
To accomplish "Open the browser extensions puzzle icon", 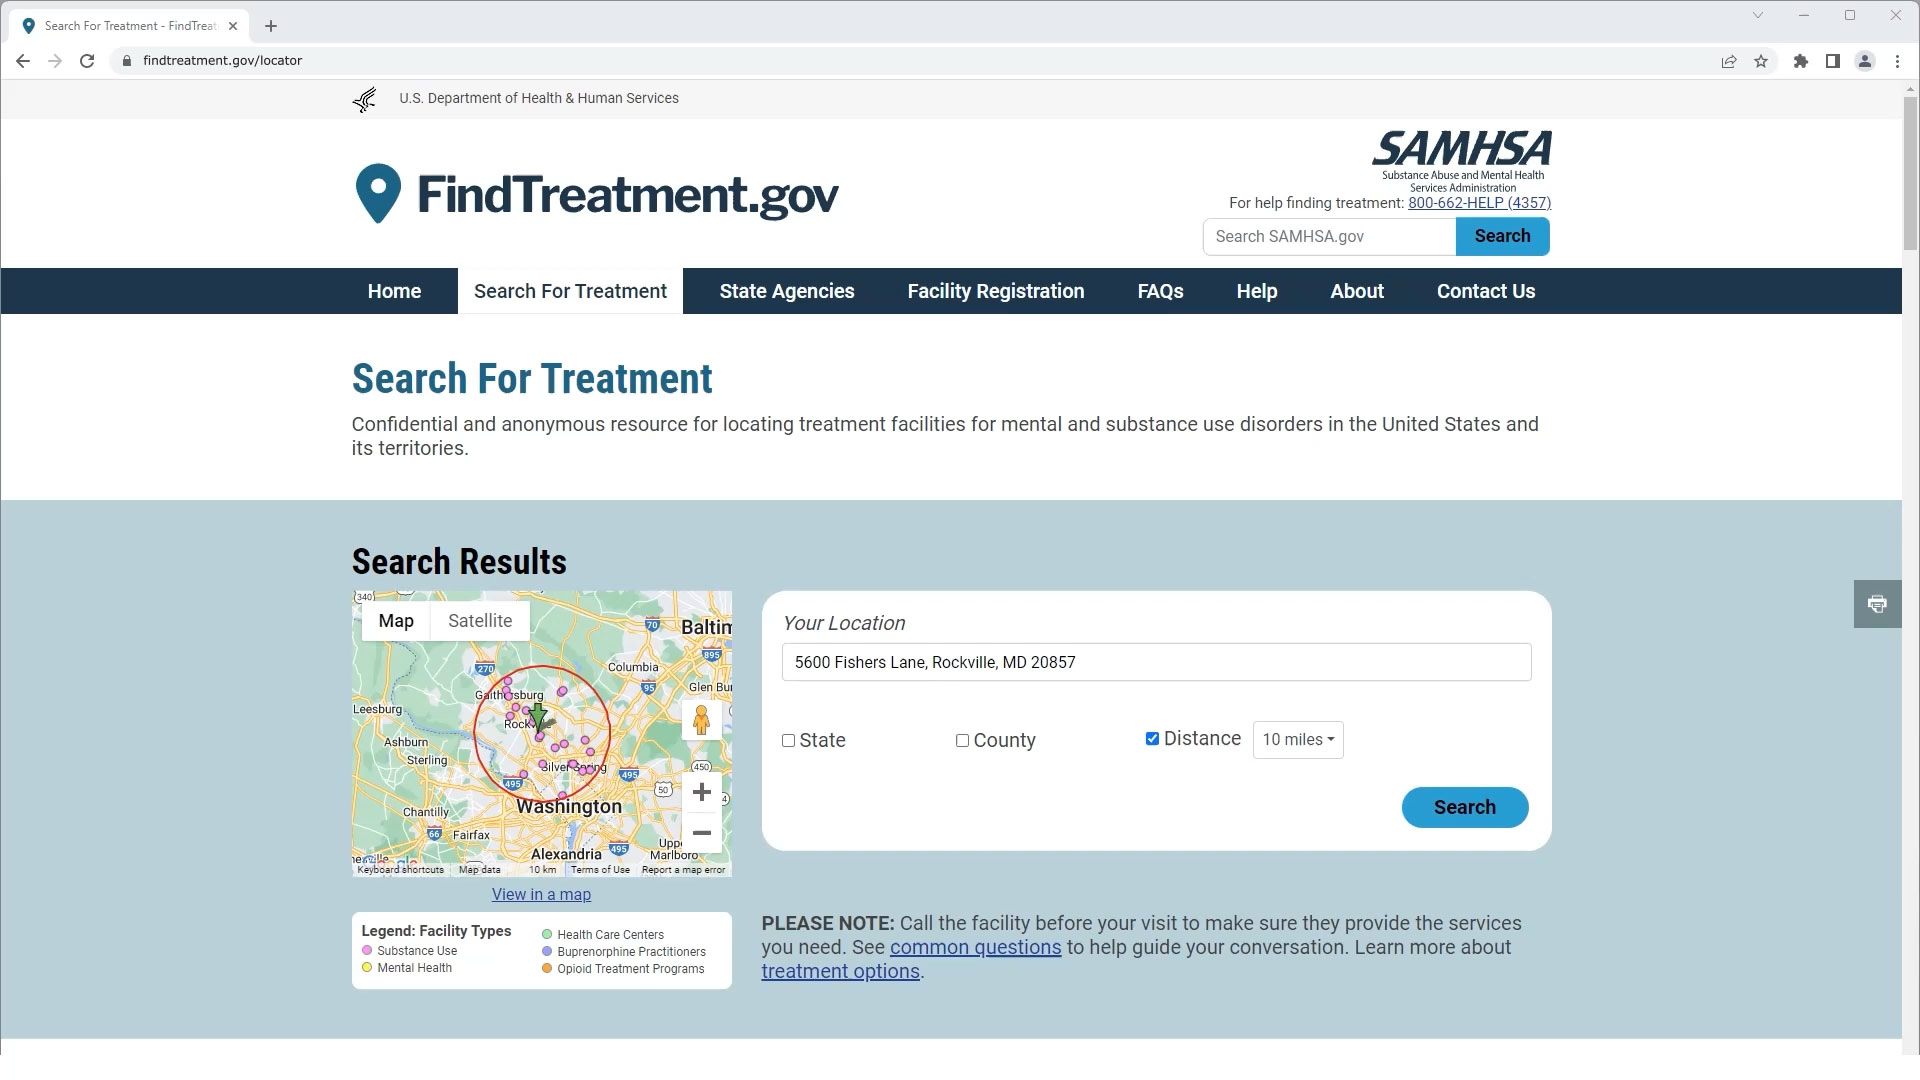I will pyautogui.click(x=1801, y=61).
